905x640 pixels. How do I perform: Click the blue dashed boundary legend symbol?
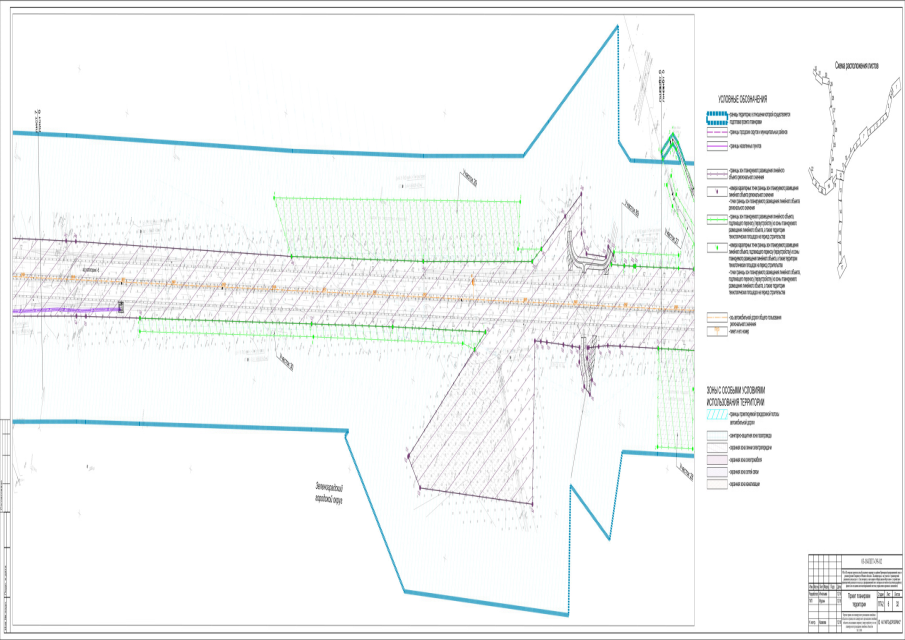click(x=715, y=118)
